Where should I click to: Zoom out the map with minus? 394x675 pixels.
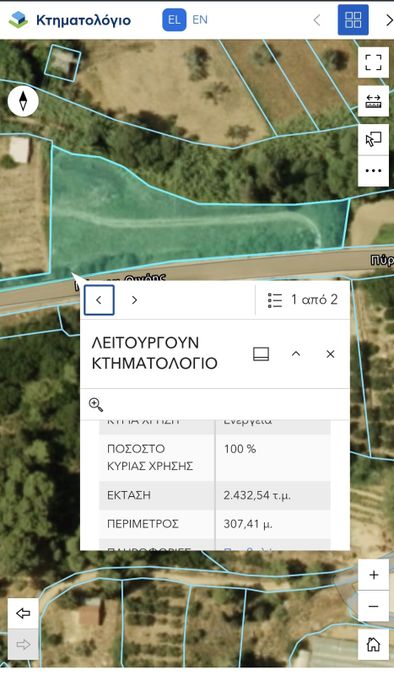click(x=373, y=606)
